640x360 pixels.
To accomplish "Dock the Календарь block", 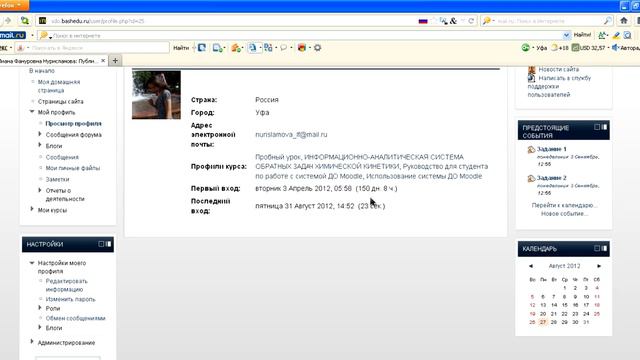I will (604, 248).
